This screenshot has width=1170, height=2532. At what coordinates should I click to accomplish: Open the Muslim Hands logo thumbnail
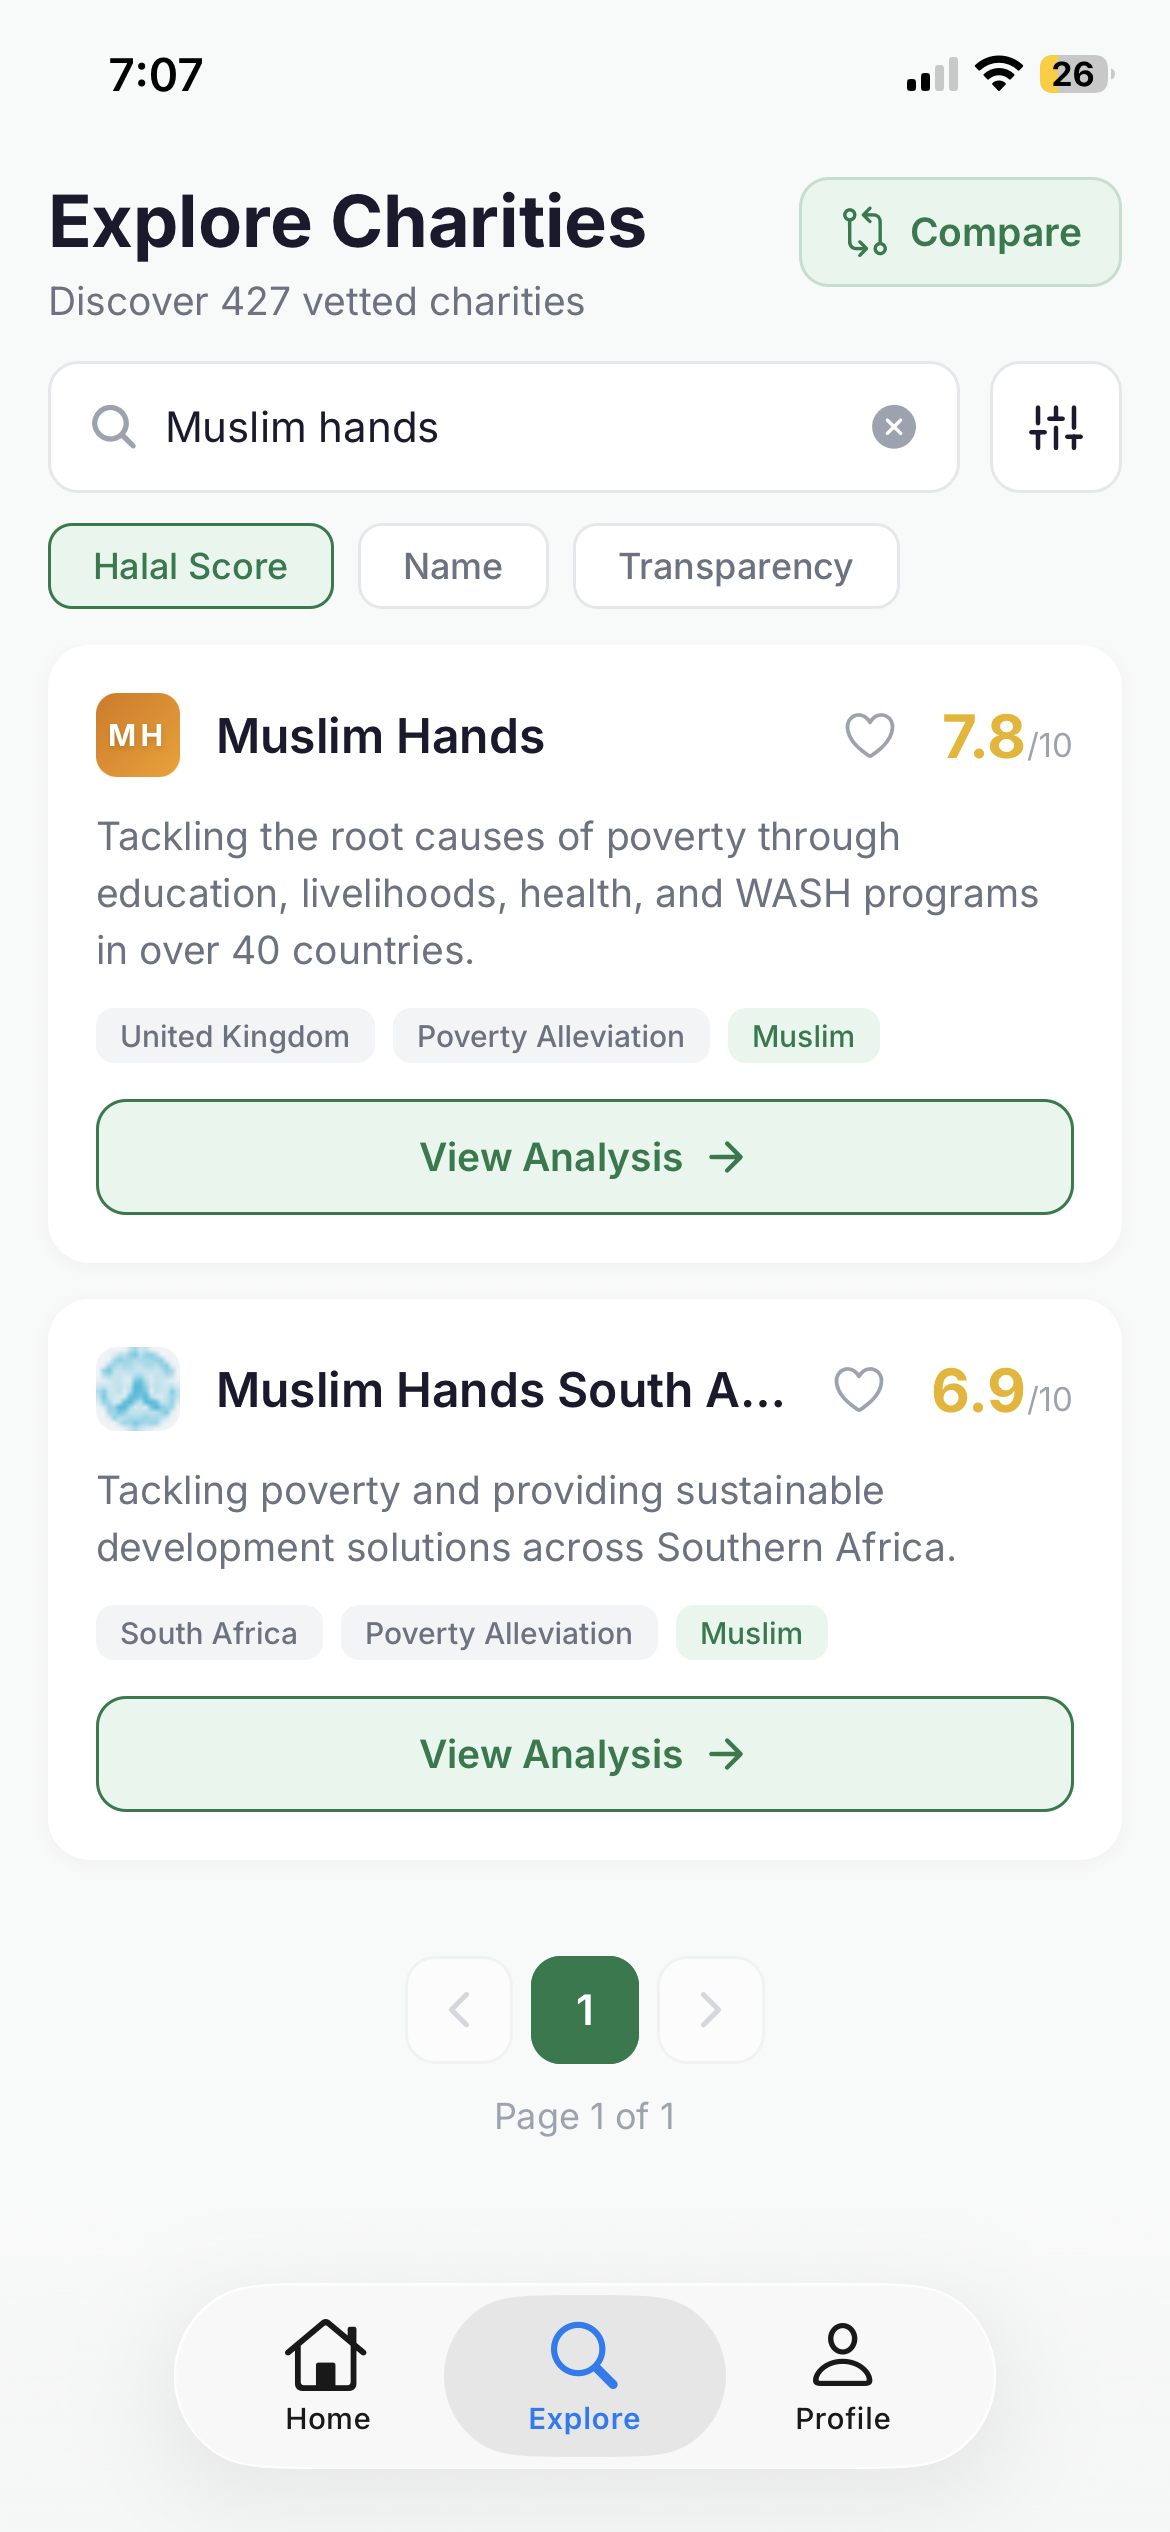[137, 735]
